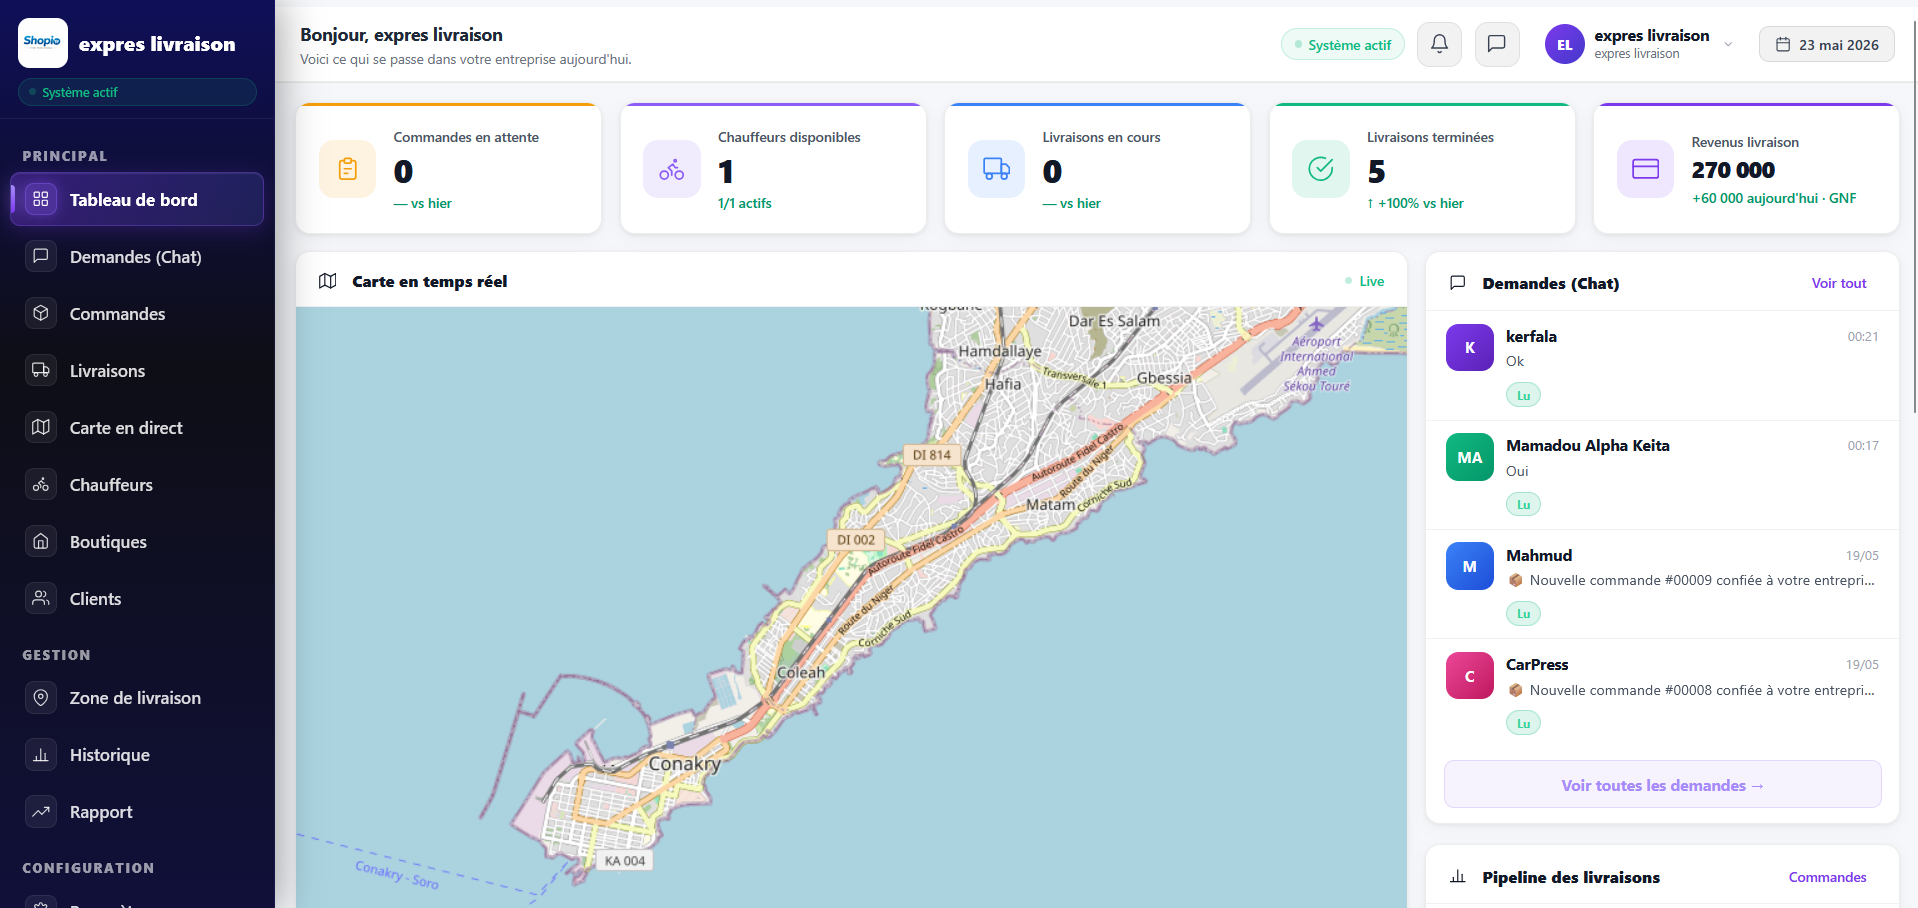Click the Historique bar chart icon

41,754
